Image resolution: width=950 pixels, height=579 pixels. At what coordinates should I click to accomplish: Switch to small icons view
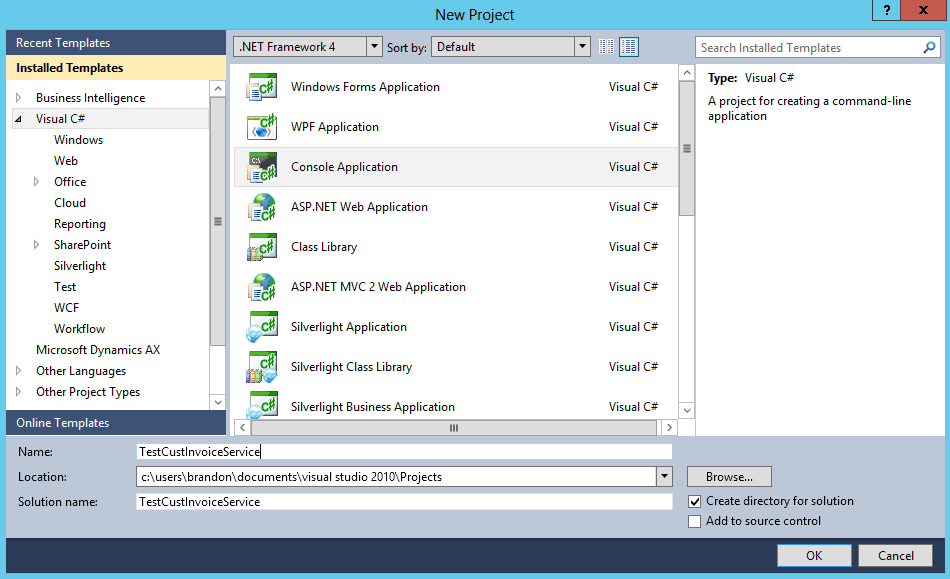pos(606,47)
